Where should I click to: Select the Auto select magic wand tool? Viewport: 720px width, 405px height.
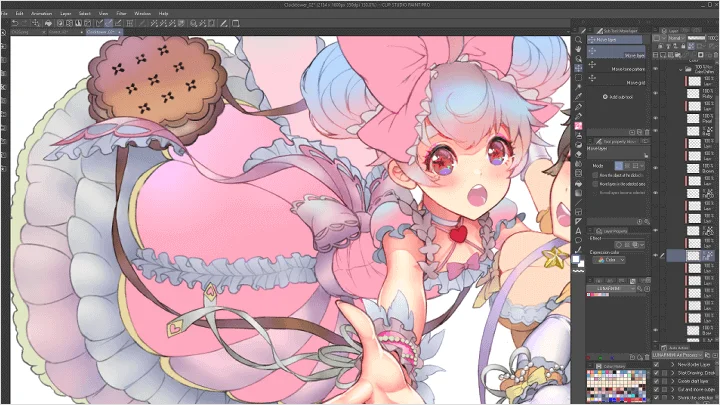pyautogui.click(x=578, y=87)
